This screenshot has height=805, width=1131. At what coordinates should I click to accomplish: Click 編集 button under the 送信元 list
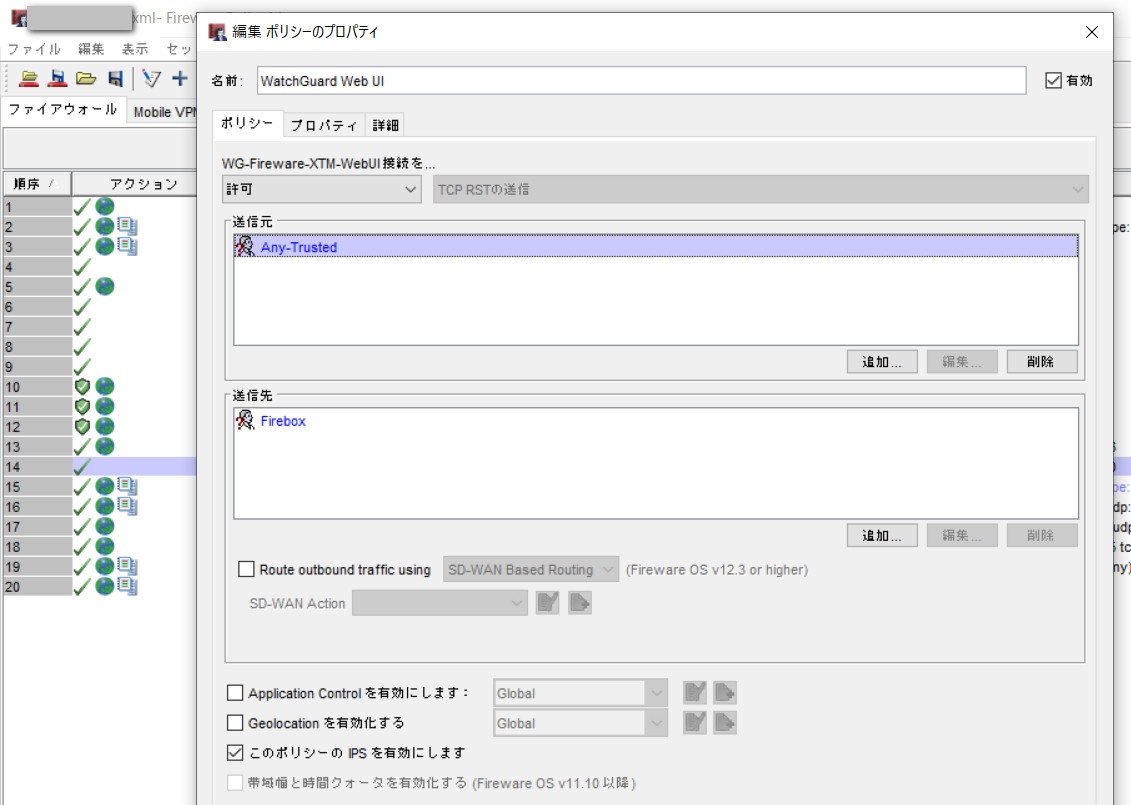(962, 361)
